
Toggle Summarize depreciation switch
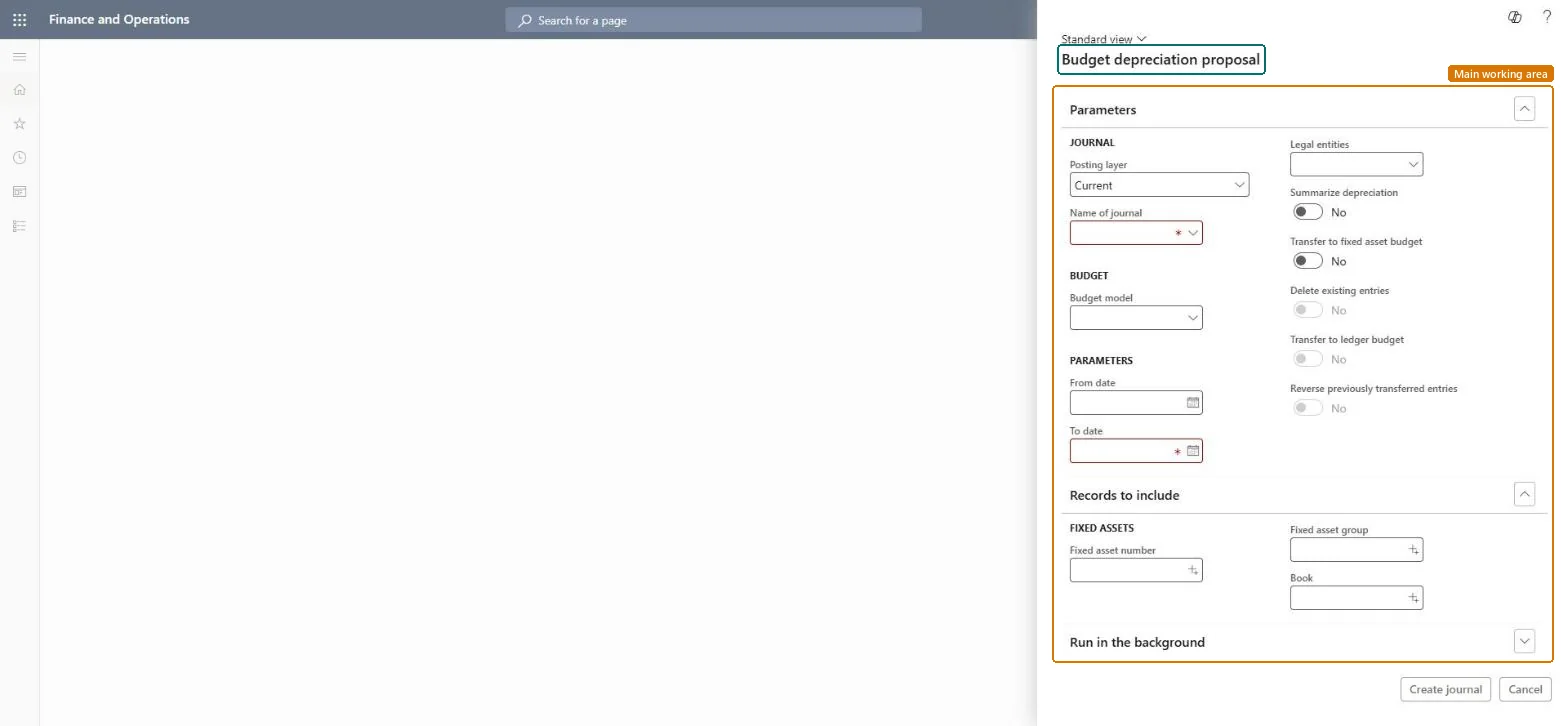click(x=1308, y=212)
